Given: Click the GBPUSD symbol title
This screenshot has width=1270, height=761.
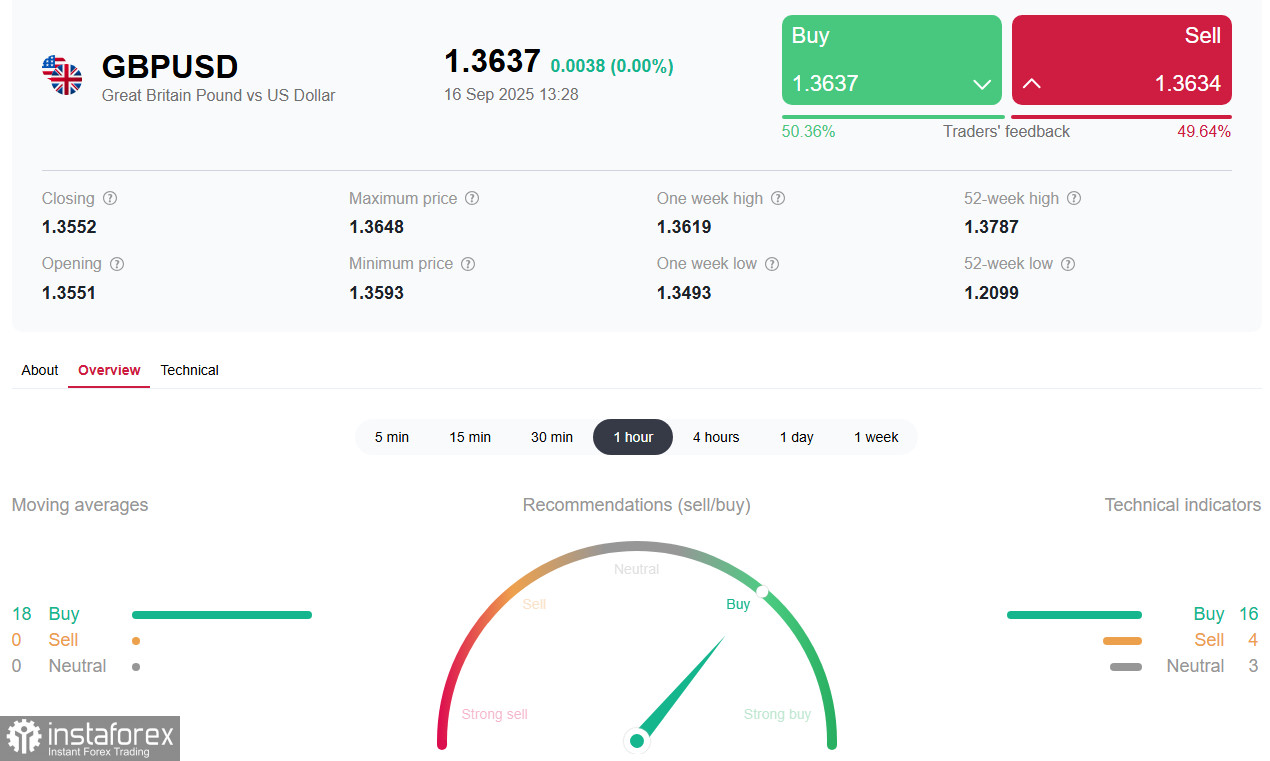Looking at the screenshot, I should (170, 67).
